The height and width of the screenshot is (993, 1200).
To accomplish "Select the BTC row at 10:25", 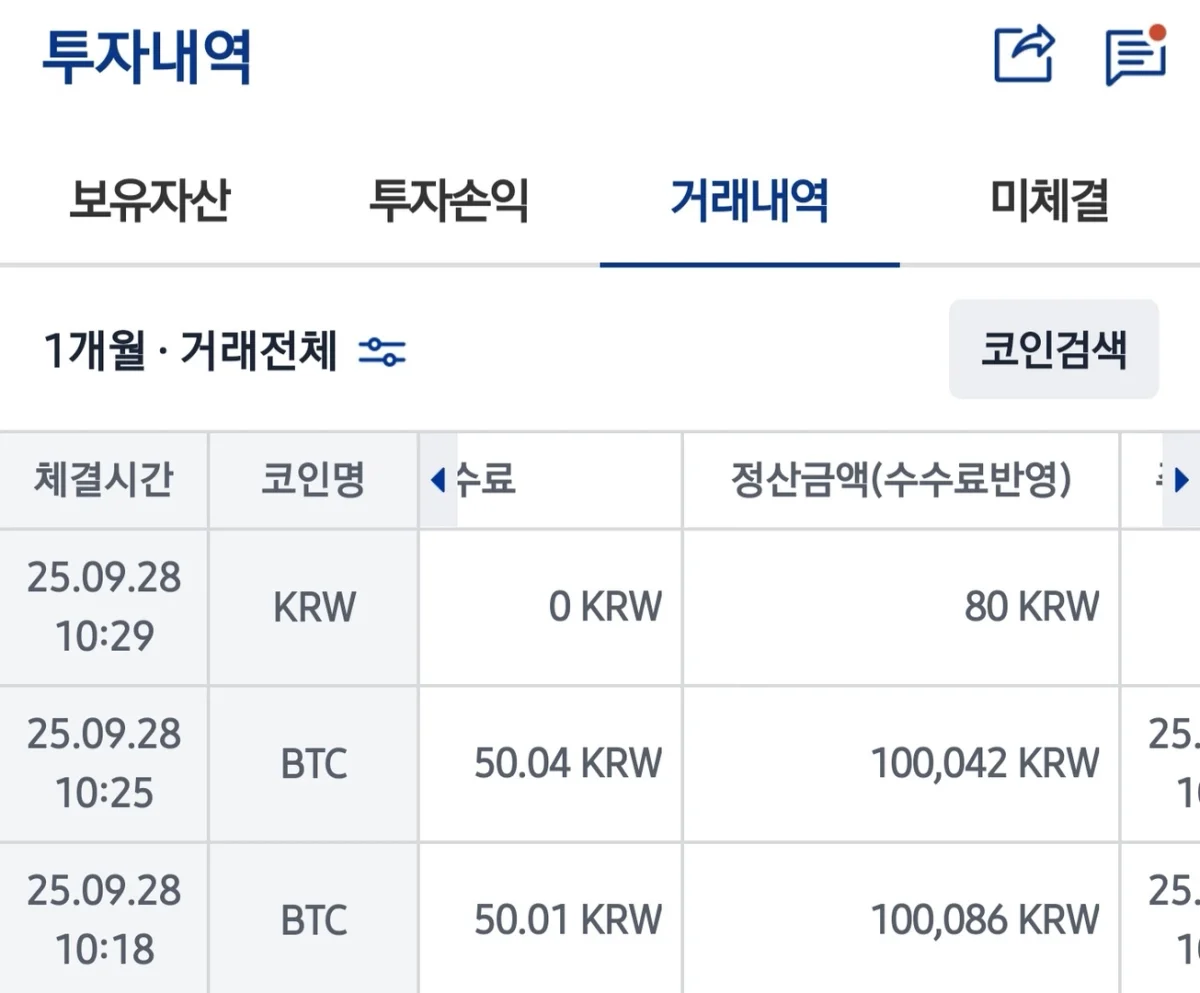I will click(x=314, y=764).
